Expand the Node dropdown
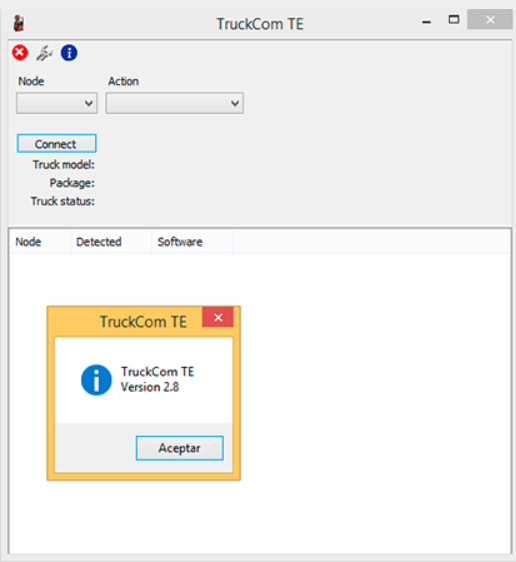Viewport: 516px width, 562px height. point(57,103)
